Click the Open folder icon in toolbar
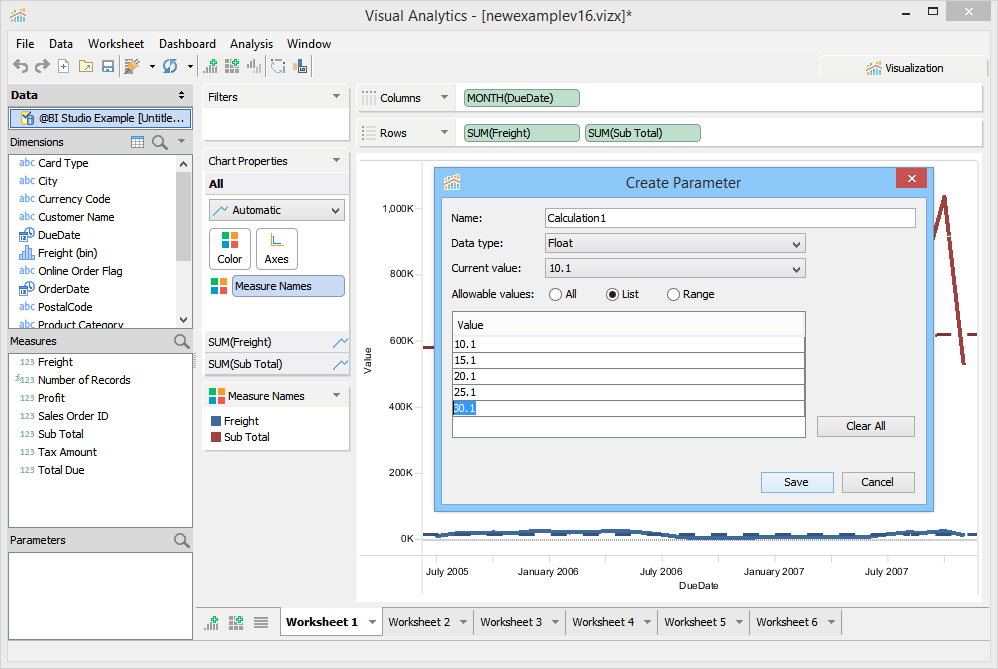 (x=86, y=66)
